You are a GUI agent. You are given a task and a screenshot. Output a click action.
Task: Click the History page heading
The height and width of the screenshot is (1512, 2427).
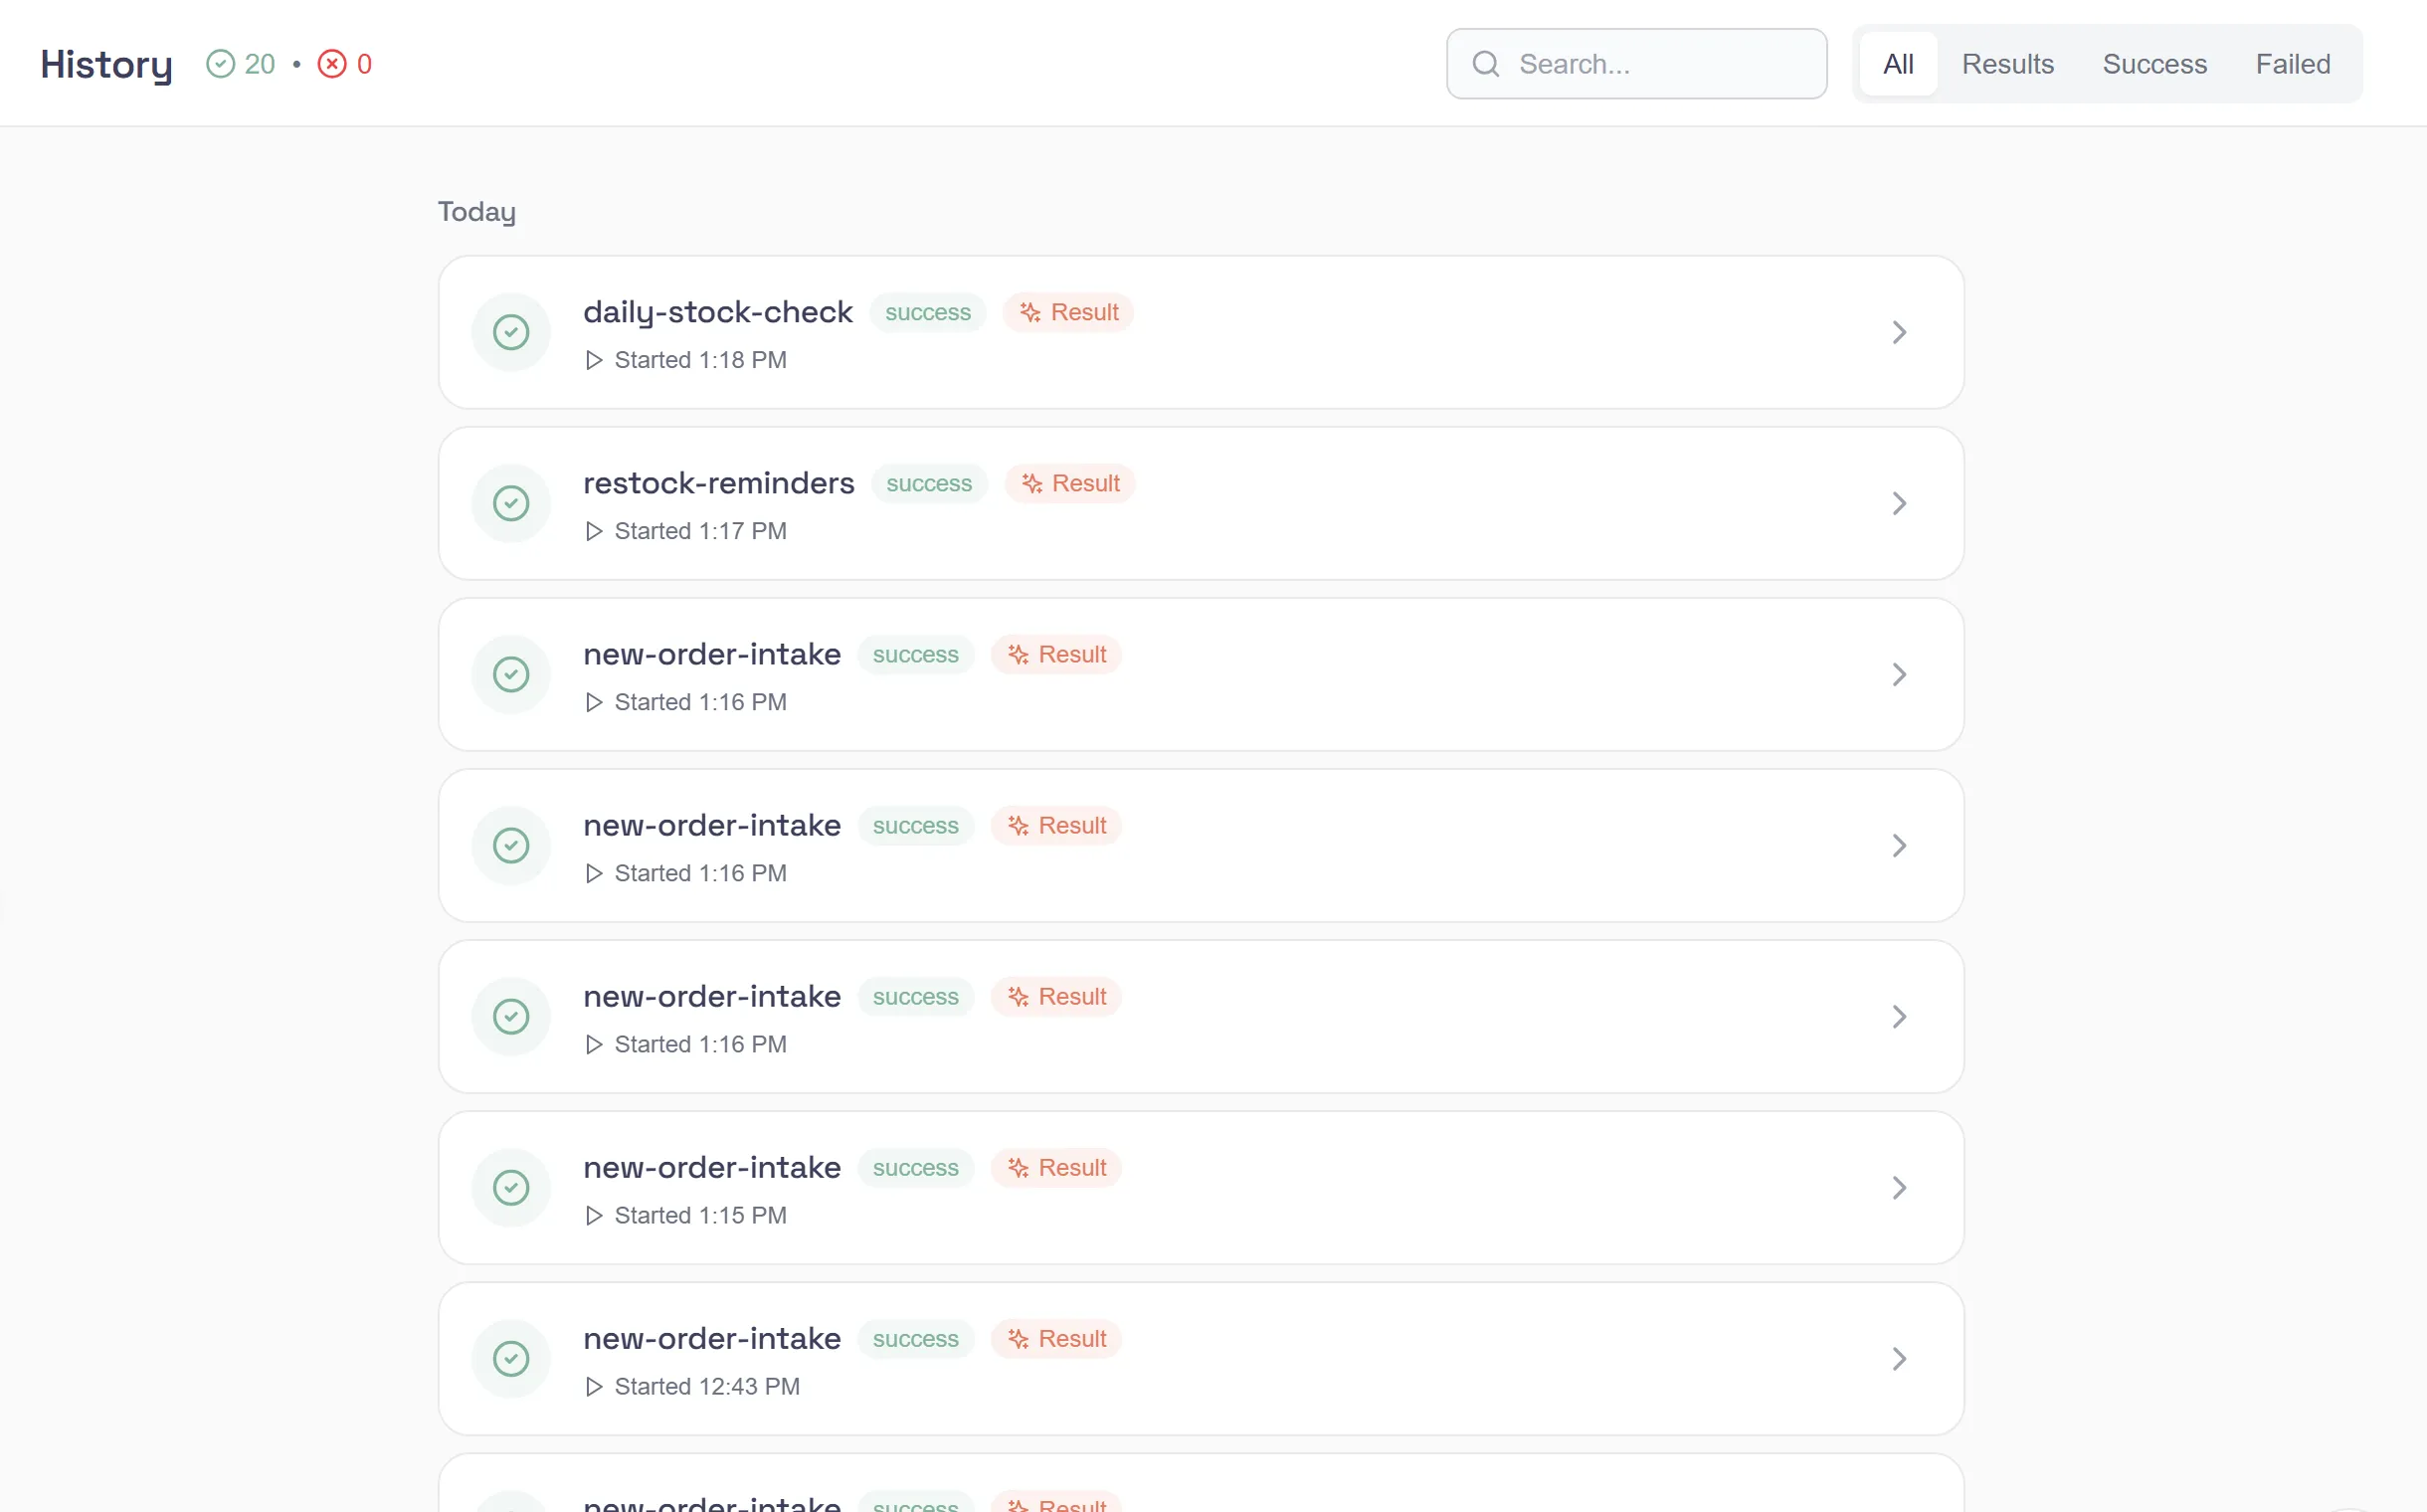(106, 65)
